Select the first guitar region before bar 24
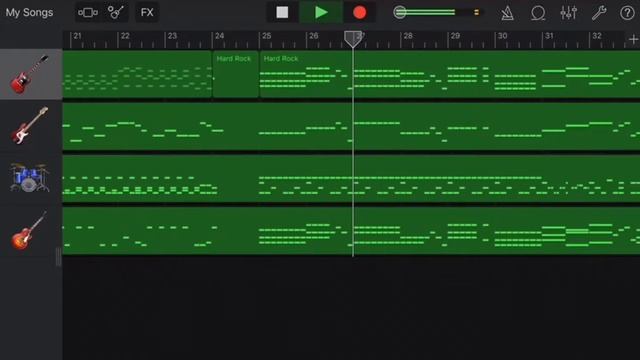Viewport: 640px width, 360px height. [137, 74]
